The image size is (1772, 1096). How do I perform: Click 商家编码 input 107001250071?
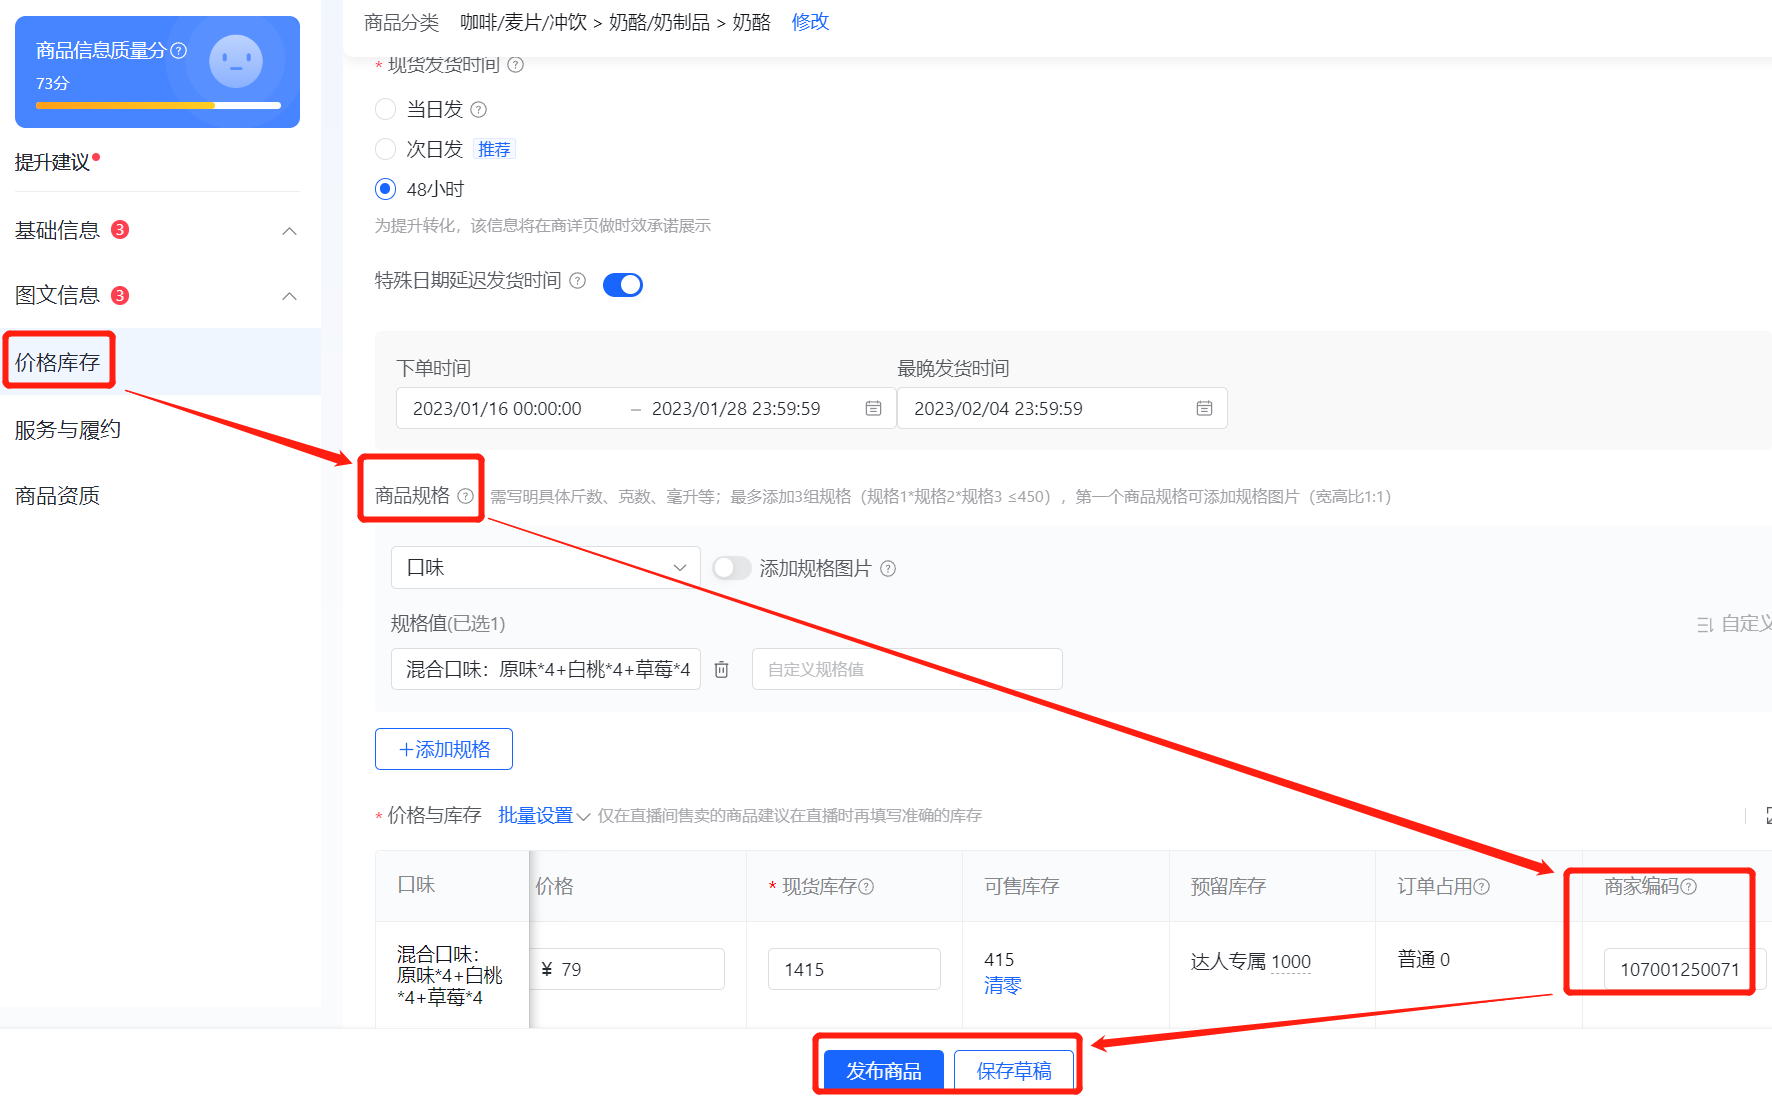[x=1683, y=969]
